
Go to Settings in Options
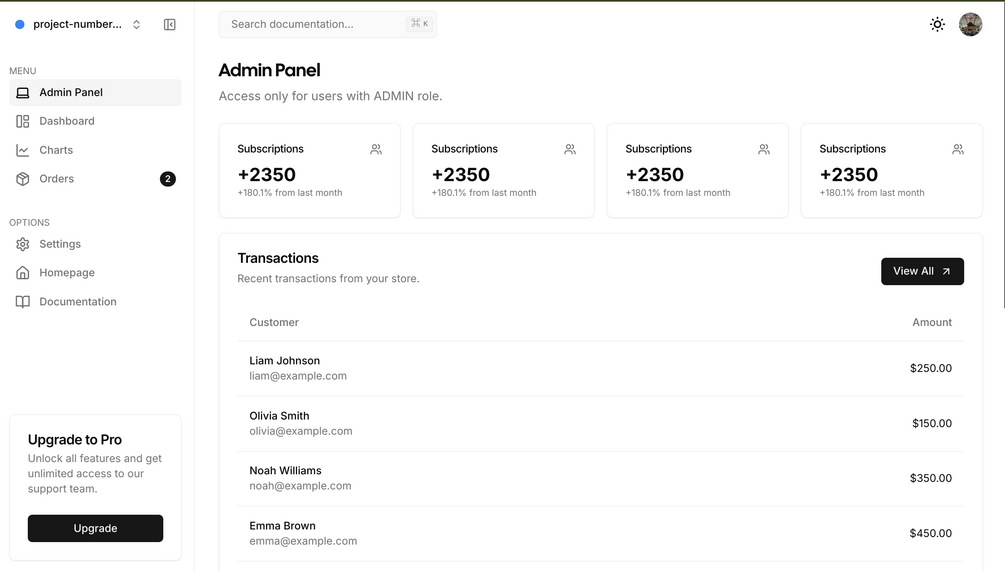tap(60, 244)
